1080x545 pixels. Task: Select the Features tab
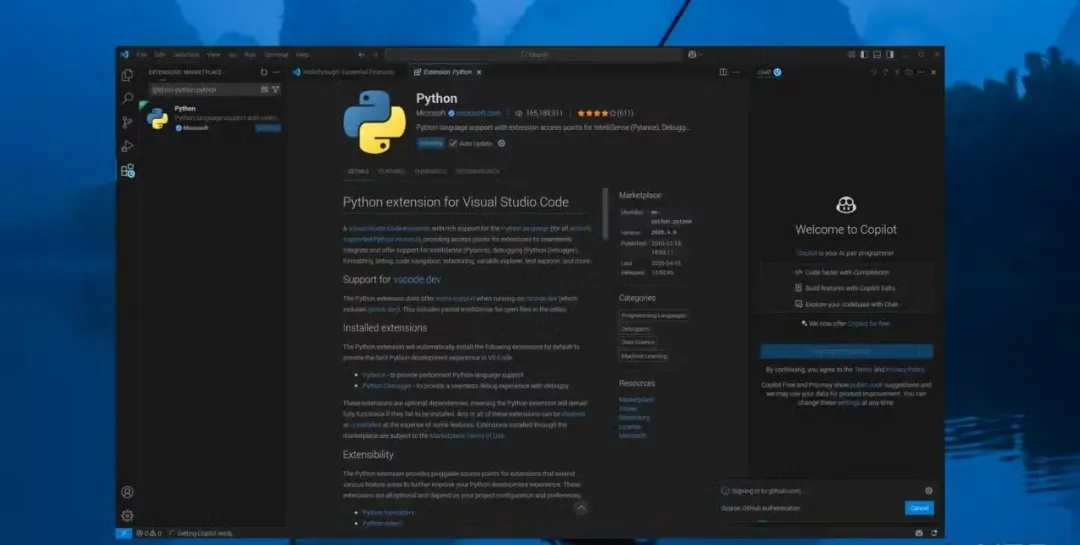point(391,172)
